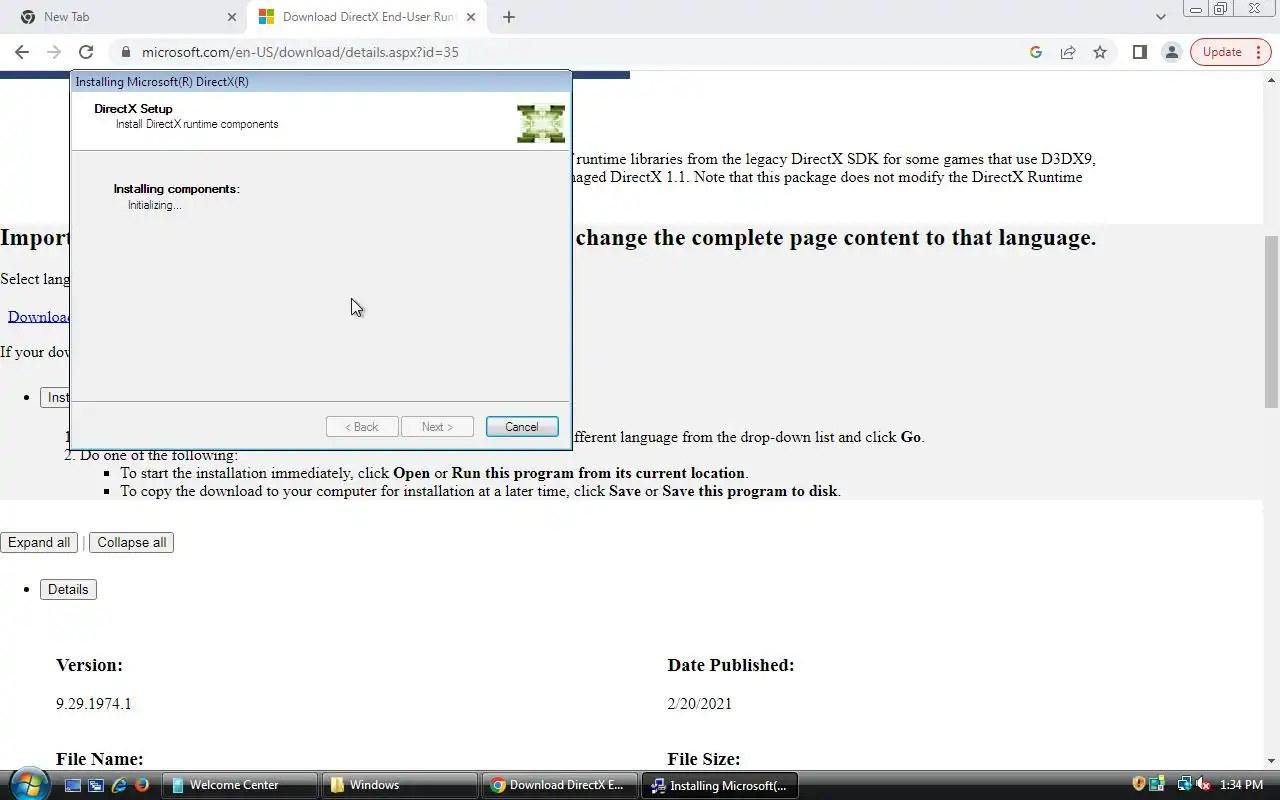Reload the current page
The height and width of the screenshot is (800, 1280).
[x=86, y=52]
